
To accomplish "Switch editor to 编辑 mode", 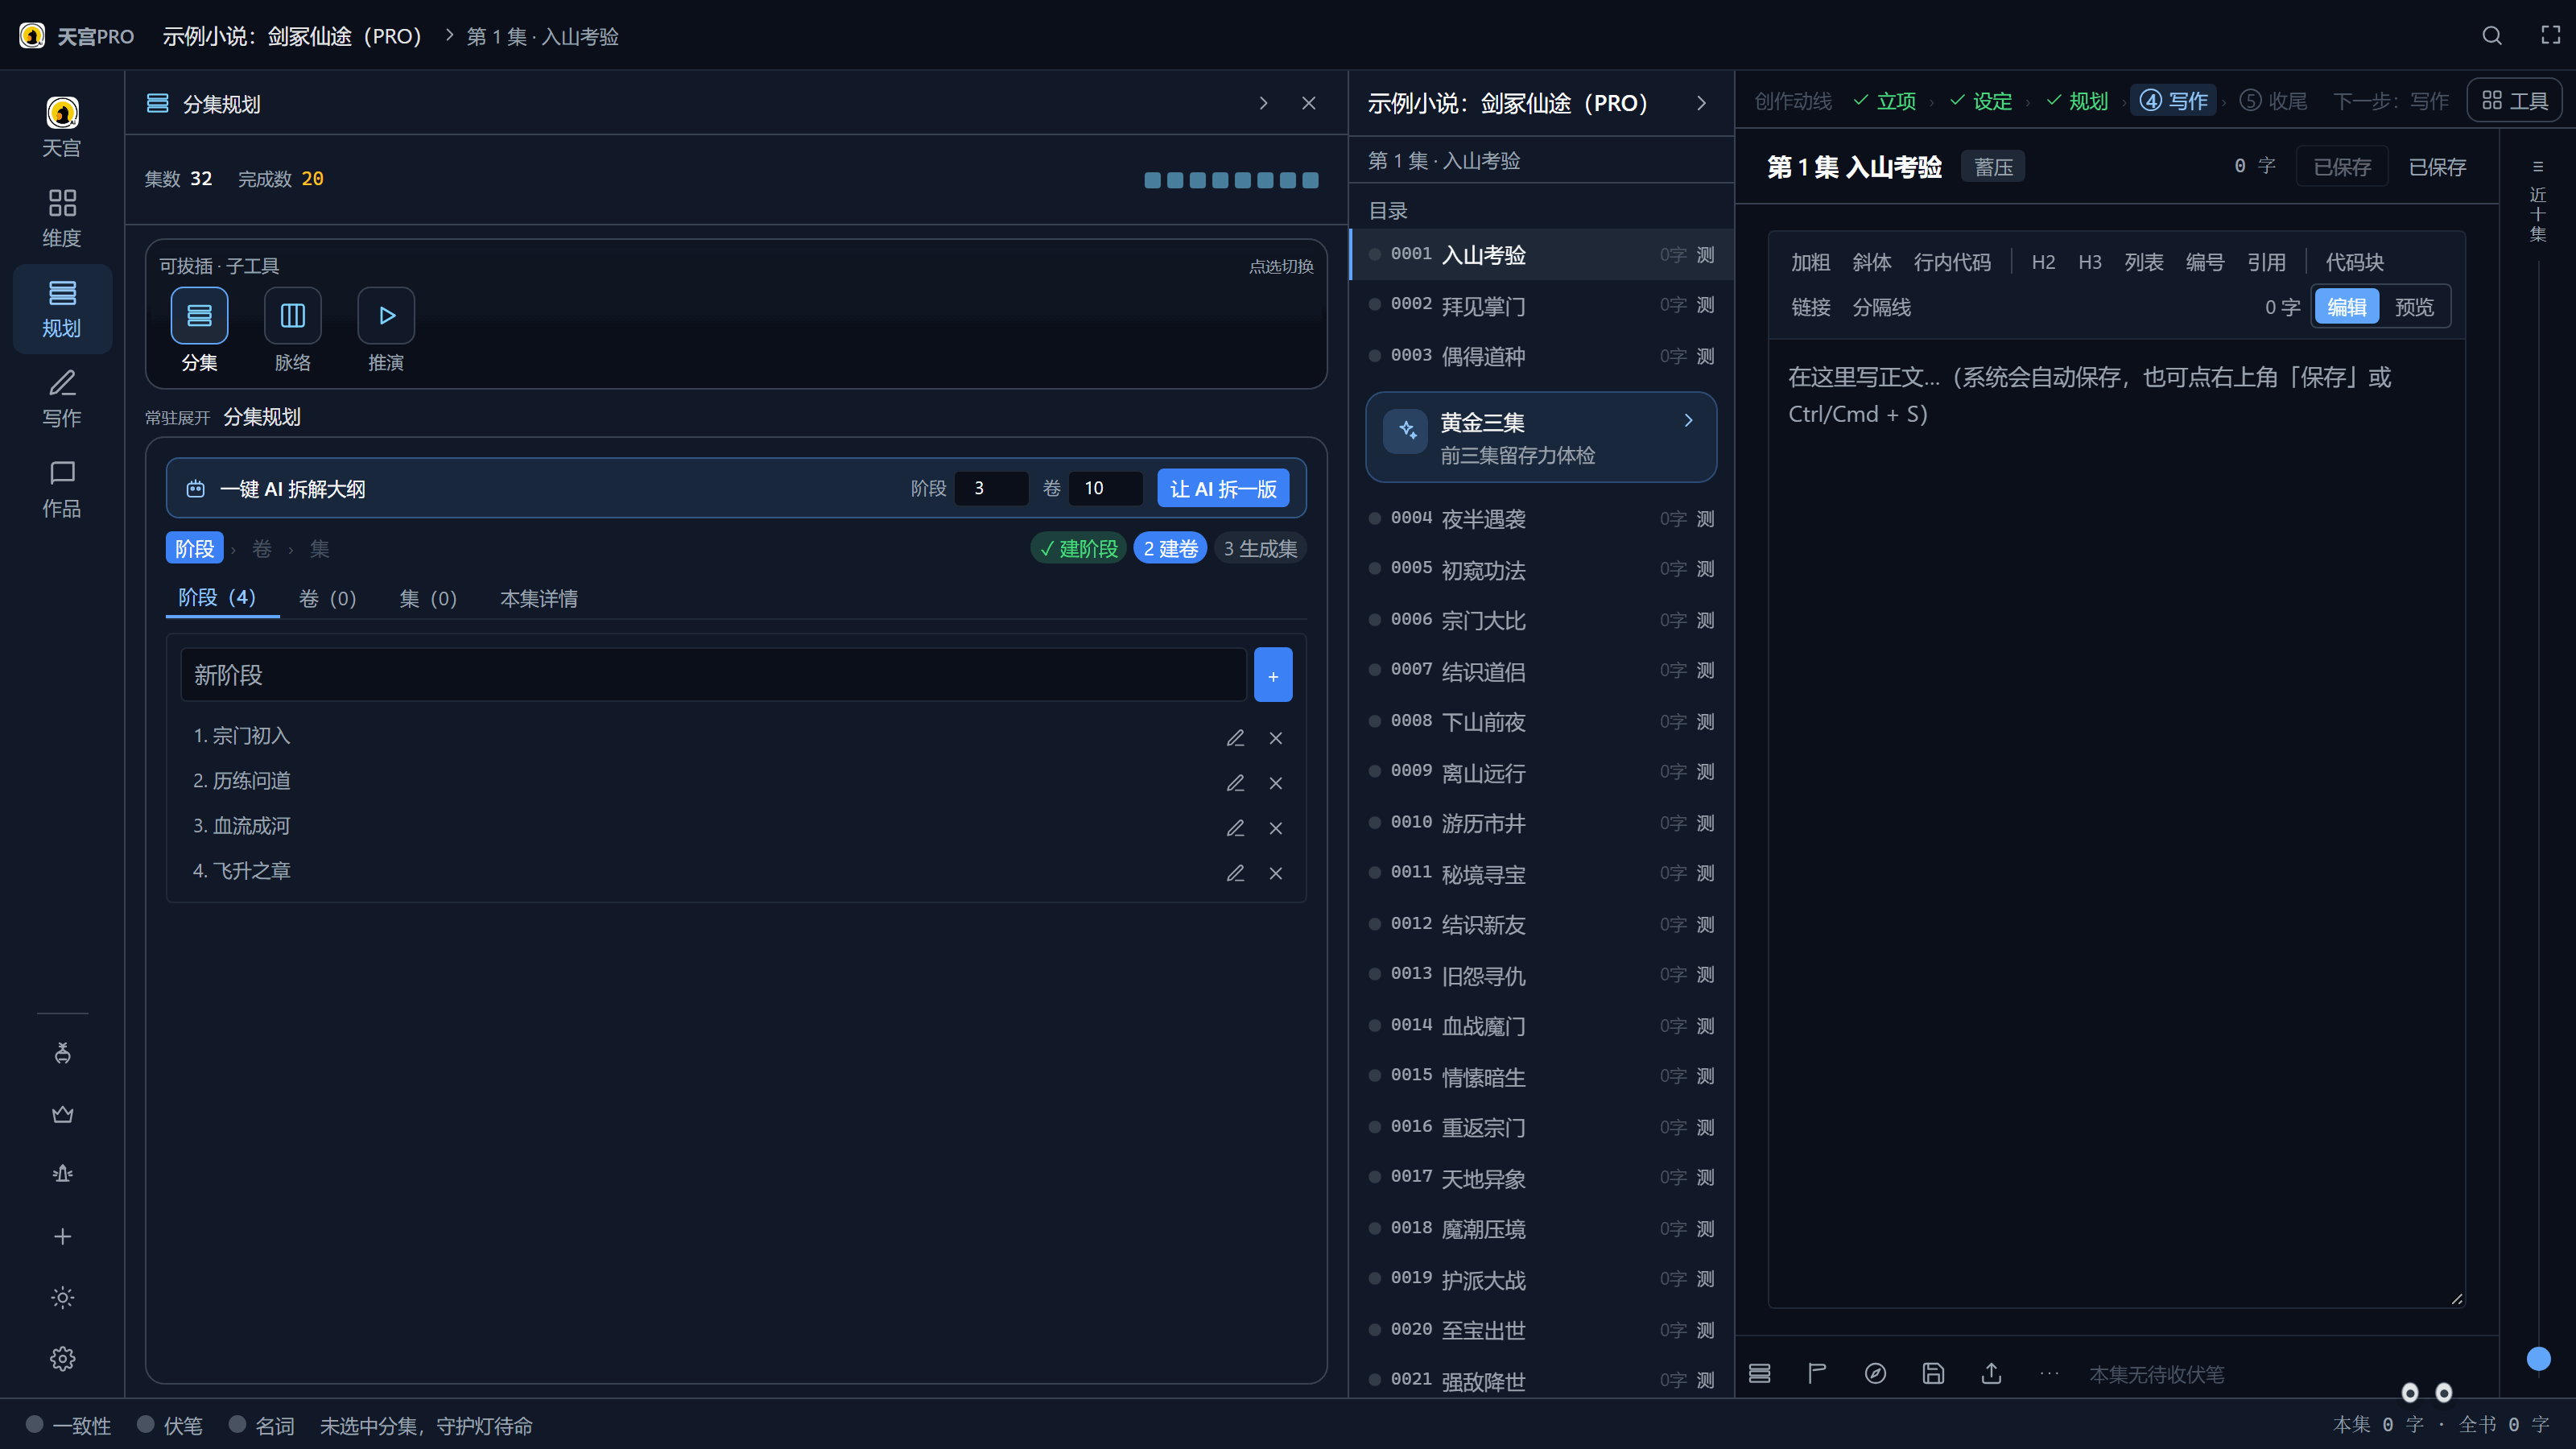I will tap(2346, 307).
